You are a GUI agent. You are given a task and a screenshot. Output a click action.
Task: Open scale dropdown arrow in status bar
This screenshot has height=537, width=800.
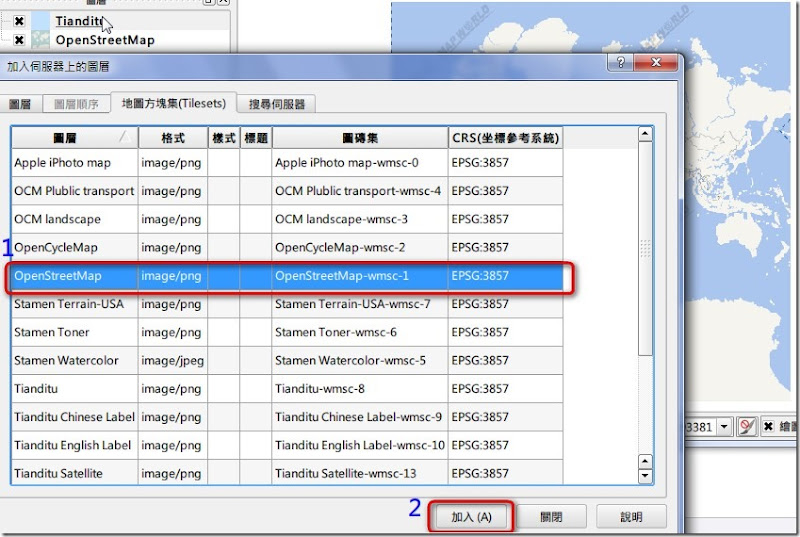tap(724, 426)
